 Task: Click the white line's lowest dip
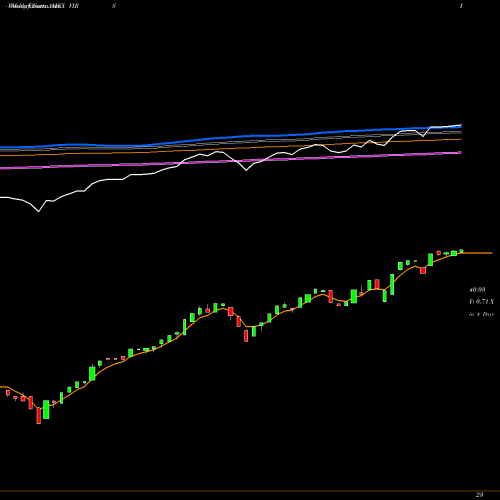[39, 211]
